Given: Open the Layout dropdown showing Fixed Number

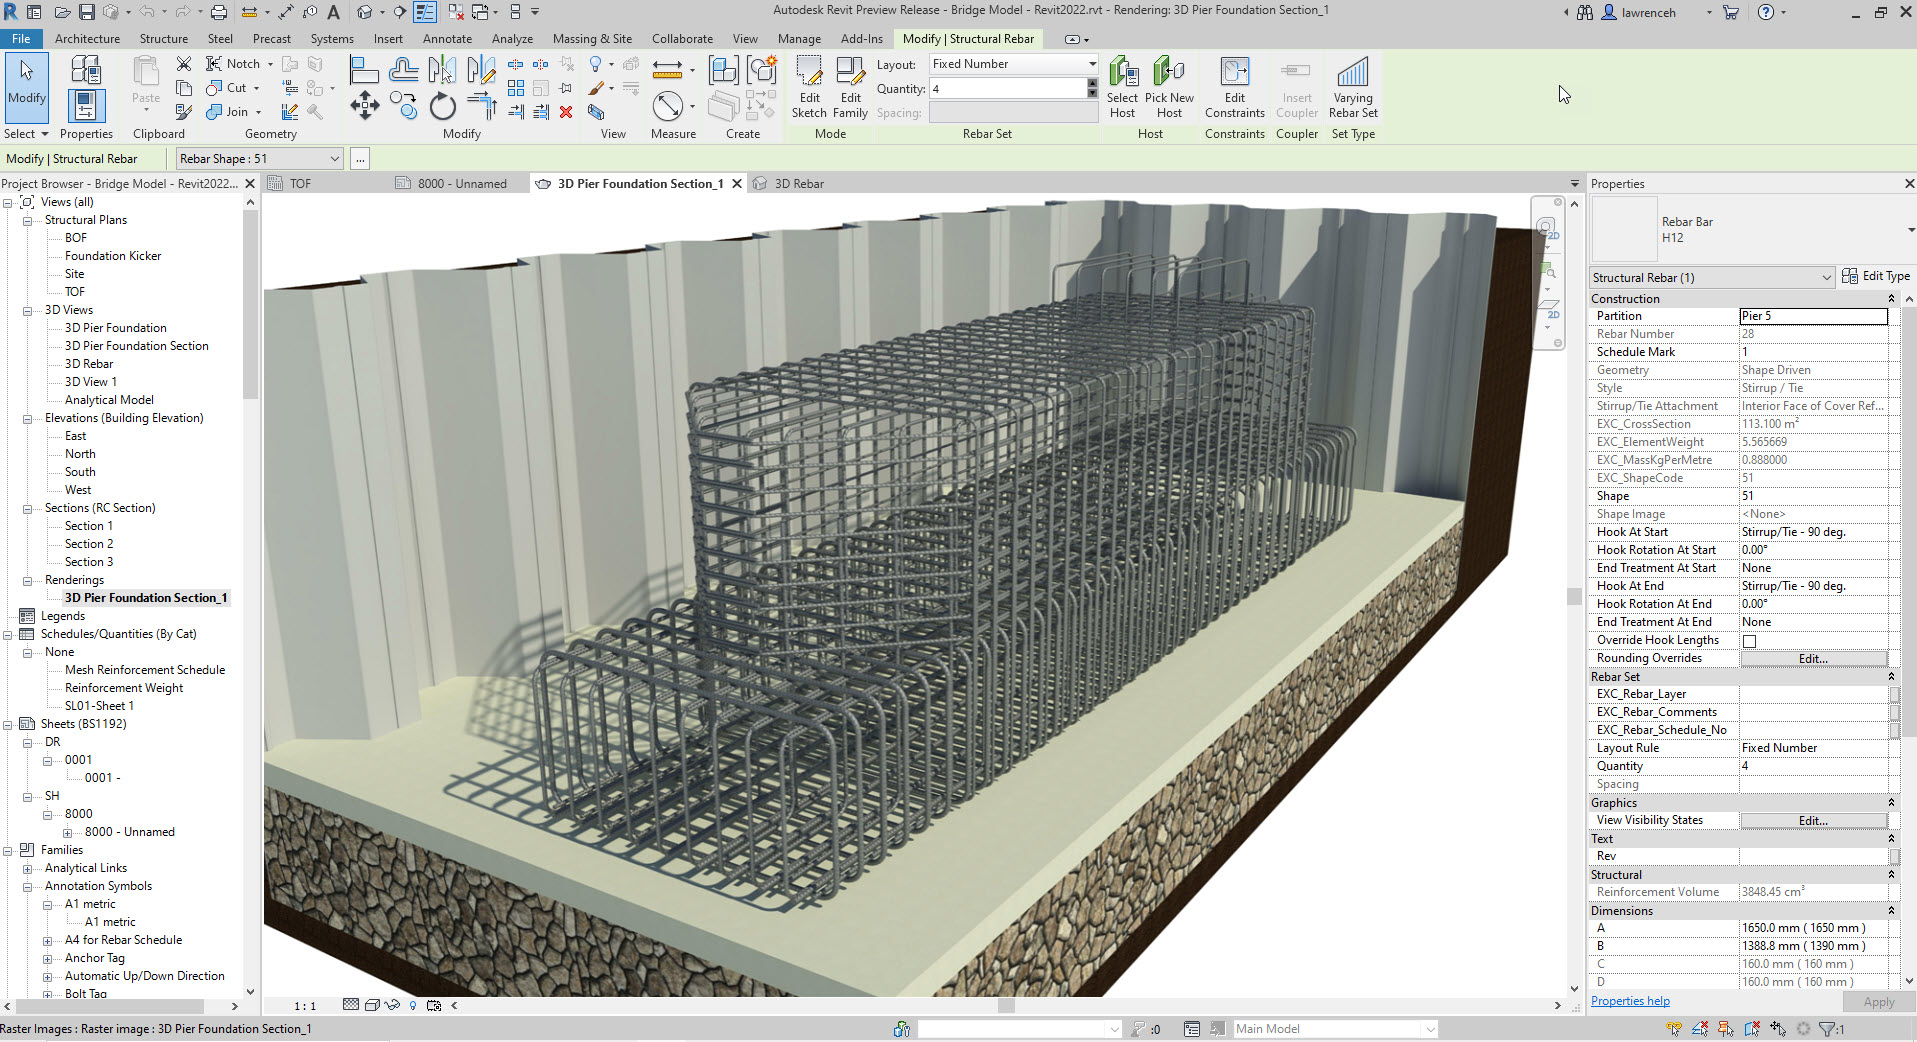Looking at the screenshot, I should coord(1012,63).
